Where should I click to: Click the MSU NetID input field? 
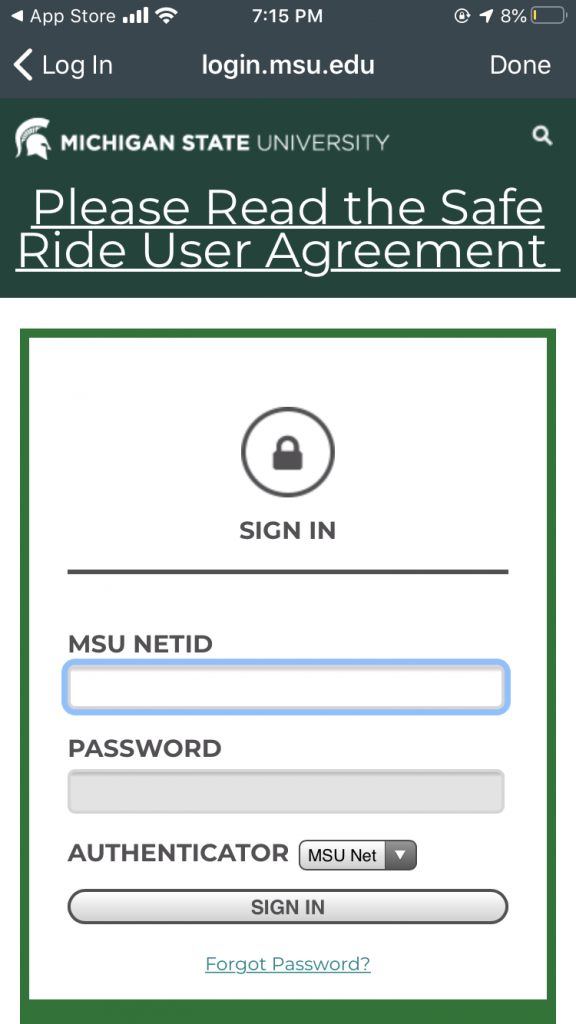click(287, 687)
